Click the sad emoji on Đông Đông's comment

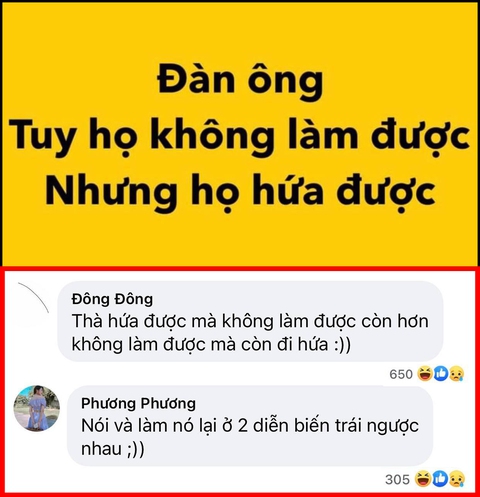pos(456,374)
